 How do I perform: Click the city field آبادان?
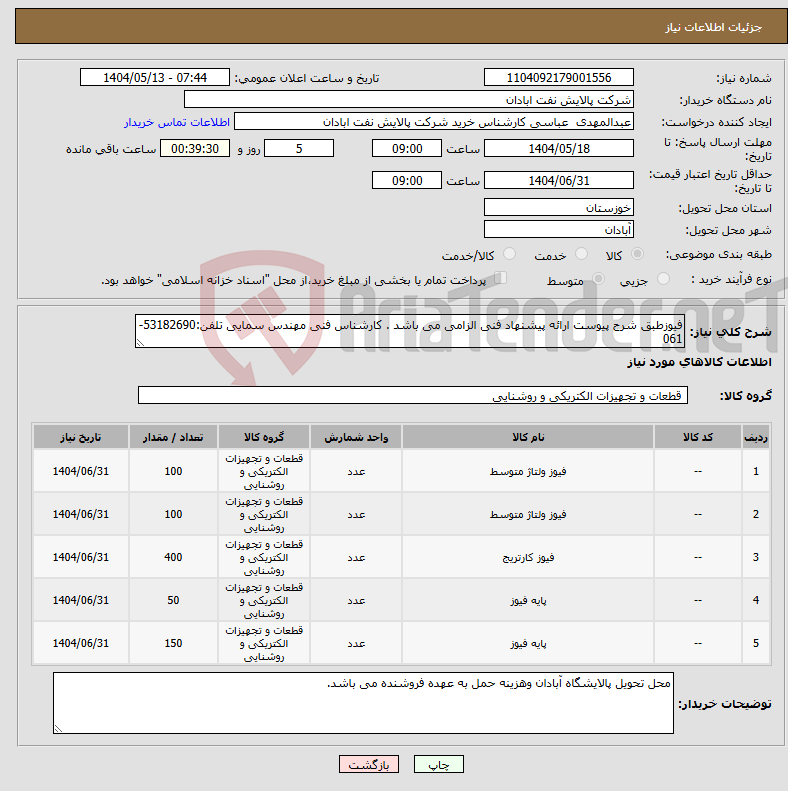[558, 230]
